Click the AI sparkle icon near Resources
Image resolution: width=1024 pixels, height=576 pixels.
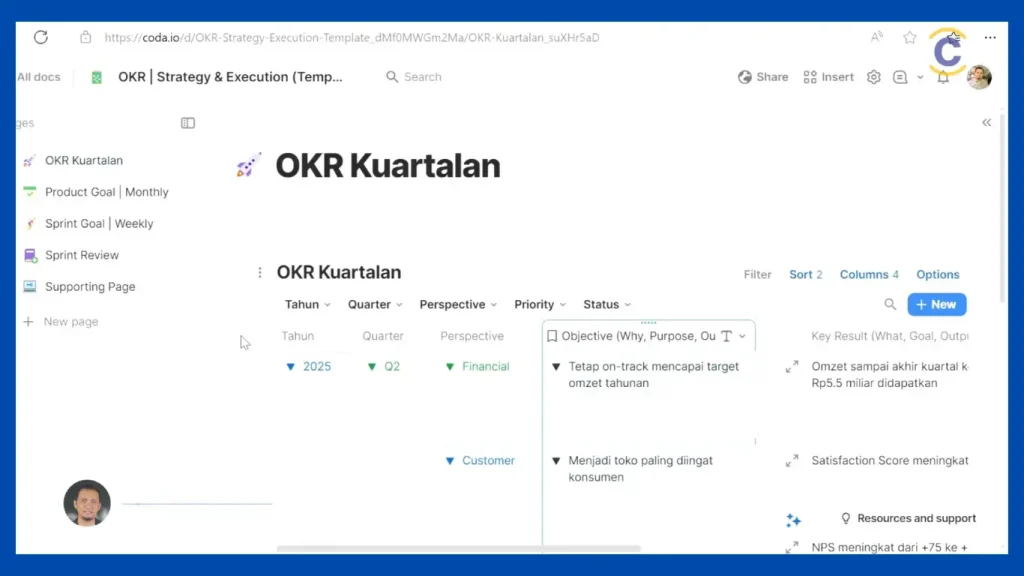(793, 520)
